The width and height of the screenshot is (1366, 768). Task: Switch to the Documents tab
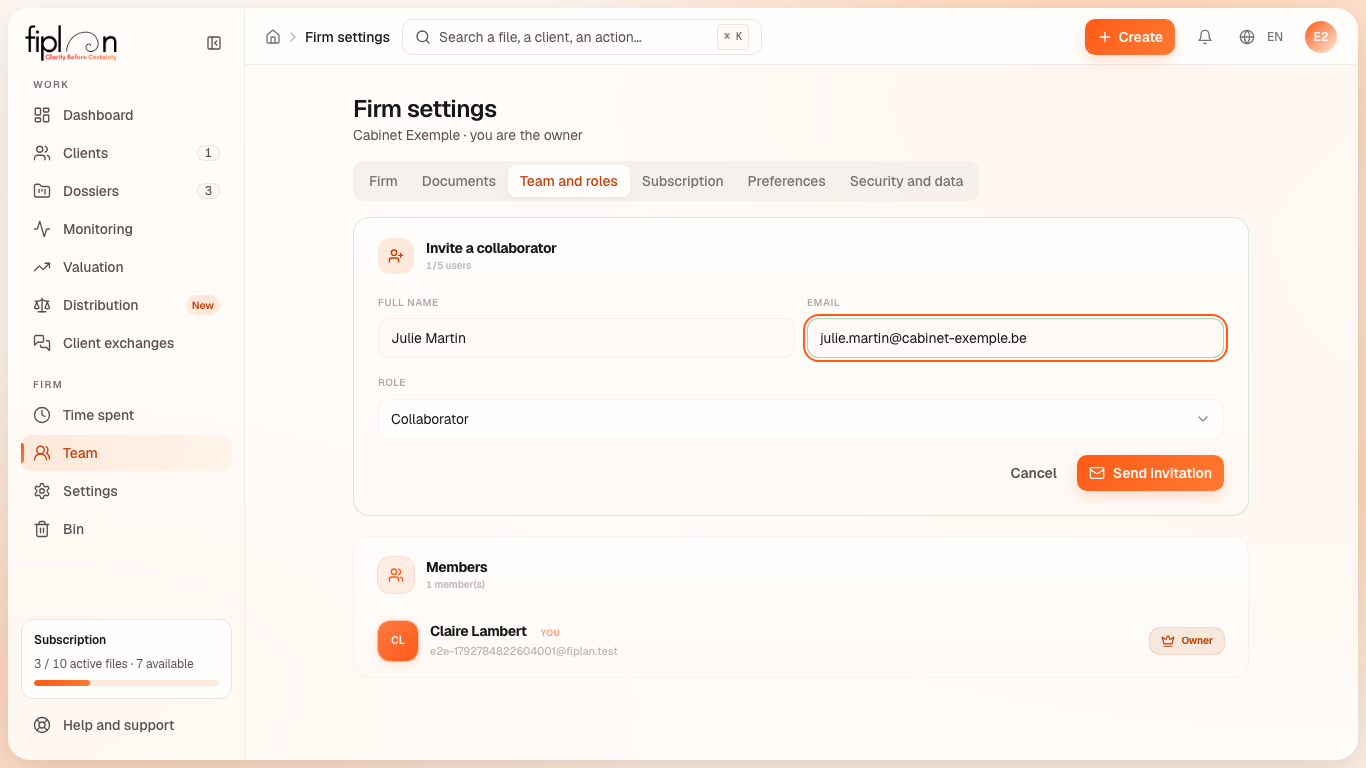[459, 181]
